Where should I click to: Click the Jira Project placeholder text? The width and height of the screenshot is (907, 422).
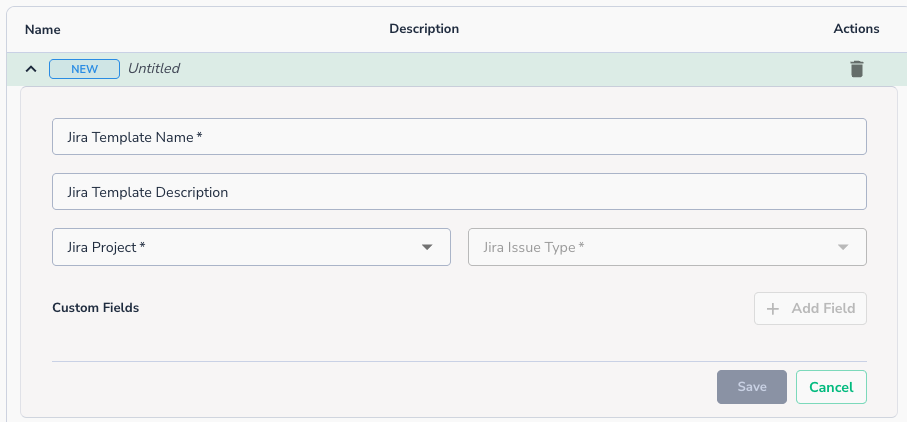[x=106, y=247]
